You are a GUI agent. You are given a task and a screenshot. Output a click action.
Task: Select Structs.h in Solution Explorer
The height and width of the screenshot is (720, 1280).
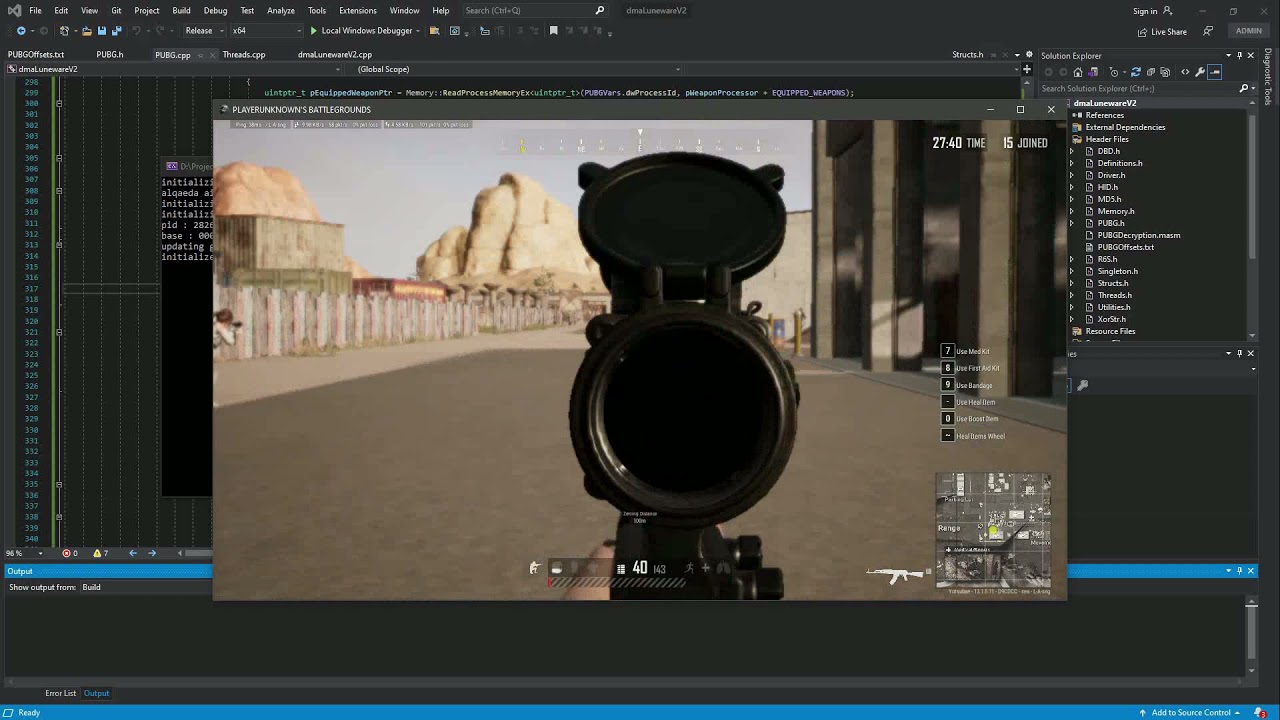(x=1112, y=283)
